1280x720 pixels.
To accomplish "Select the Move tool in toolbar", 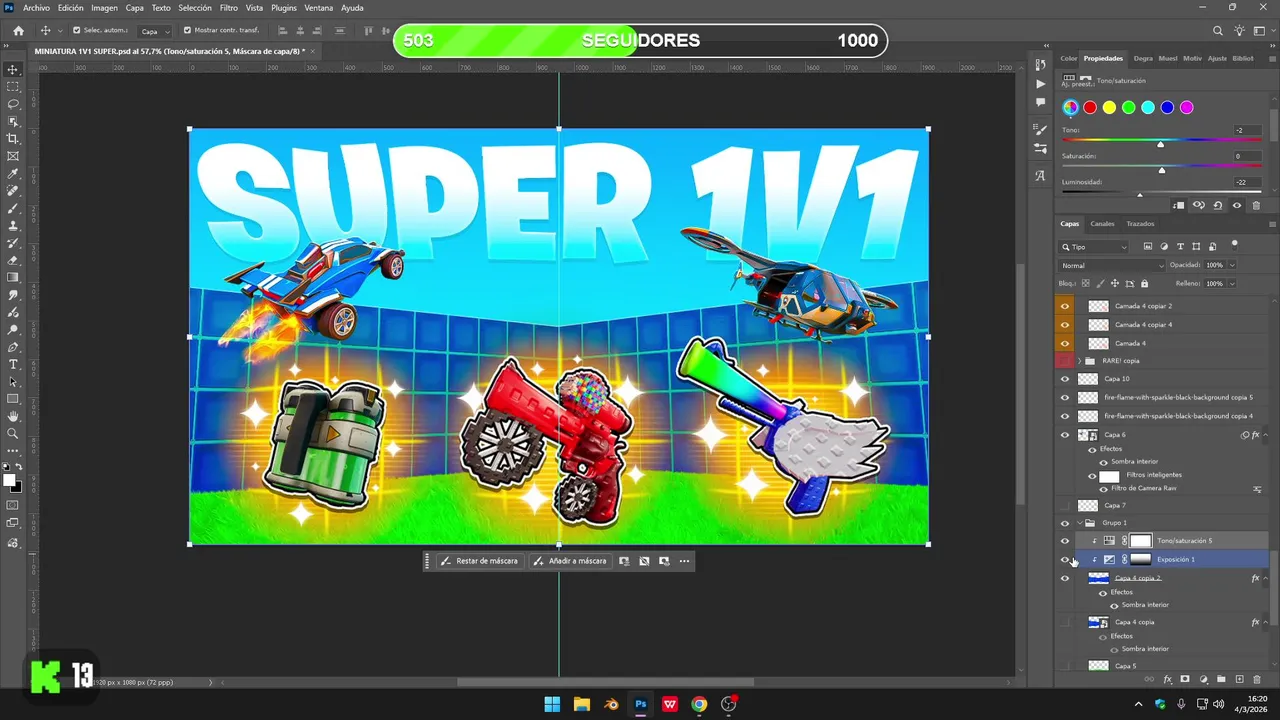I will [x=13, y=69].
